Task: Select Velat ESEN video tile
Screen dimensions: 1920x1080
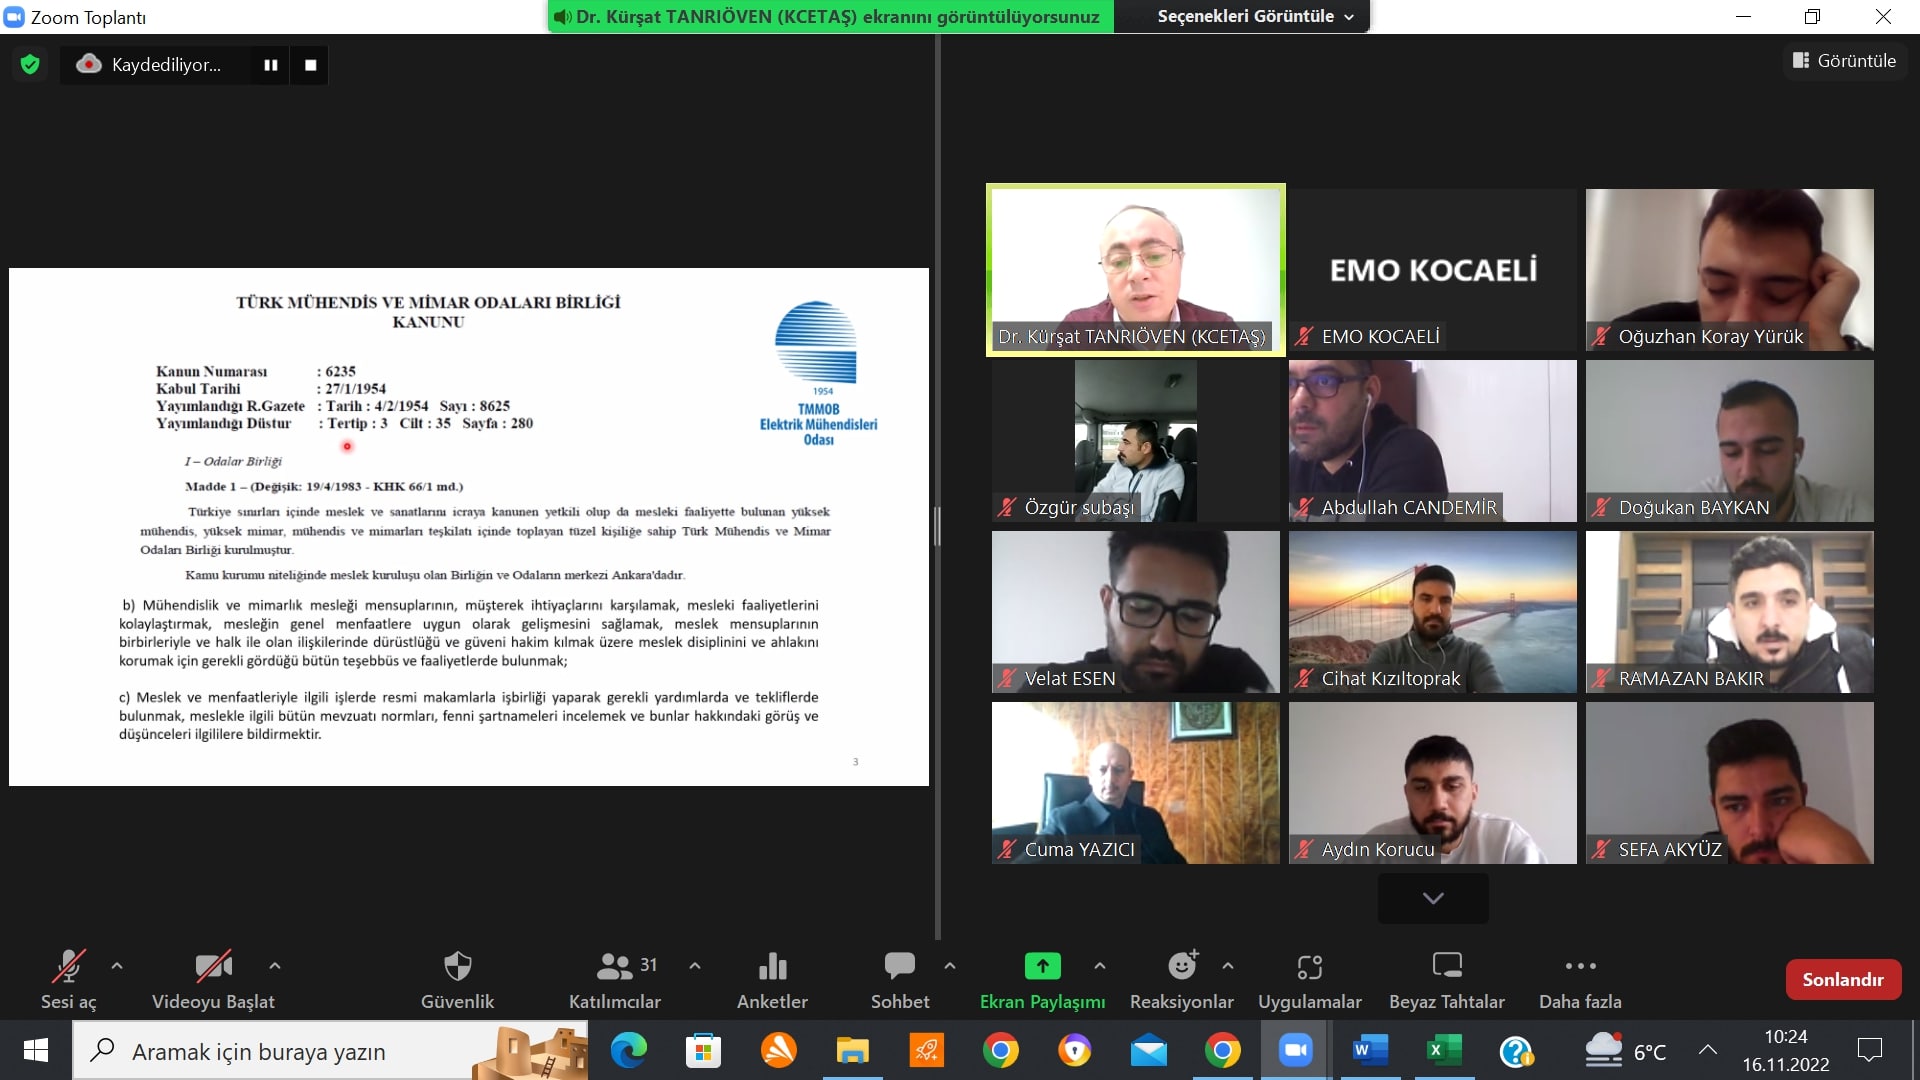Action: click(x=1135, y=612)
